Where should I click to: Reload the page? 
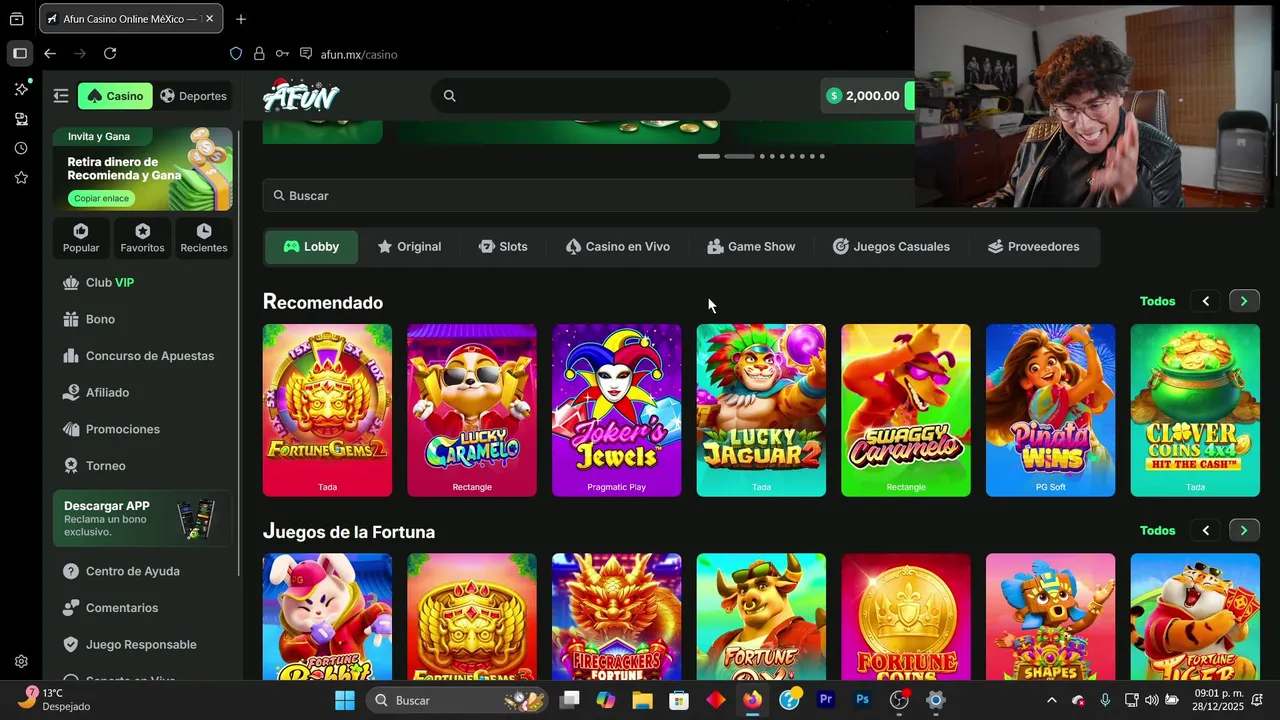(110, 54)
